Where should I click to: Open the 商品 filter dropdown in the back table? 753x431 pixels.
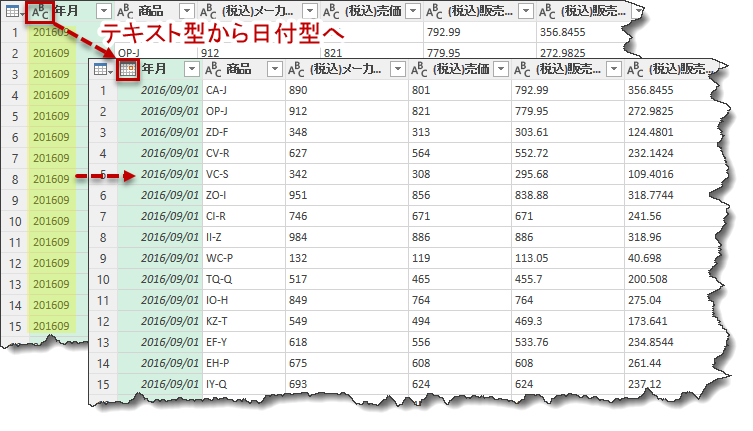[186, 11]
